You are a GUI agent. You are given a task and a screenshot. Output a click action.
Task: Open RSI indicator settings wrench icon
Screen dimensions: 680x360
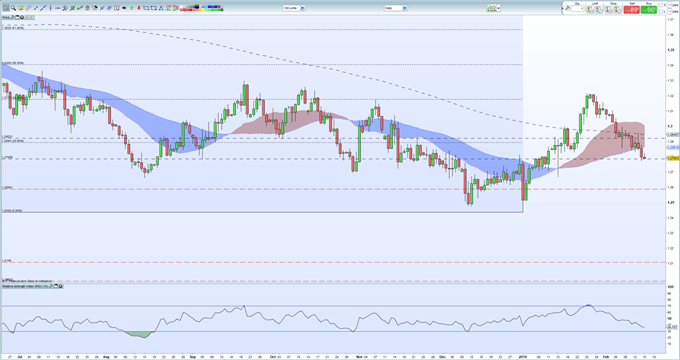(51, 286)
